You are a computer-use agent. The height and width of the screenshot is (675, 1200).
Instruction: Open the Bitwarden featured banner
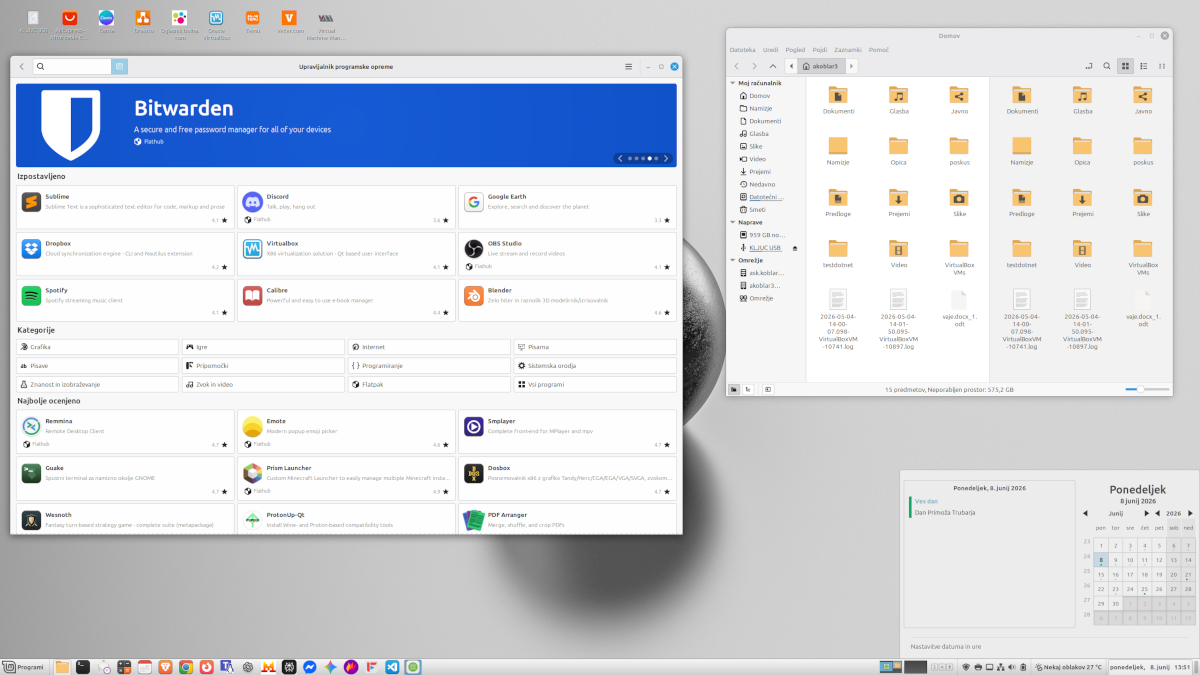click(346, 125)
